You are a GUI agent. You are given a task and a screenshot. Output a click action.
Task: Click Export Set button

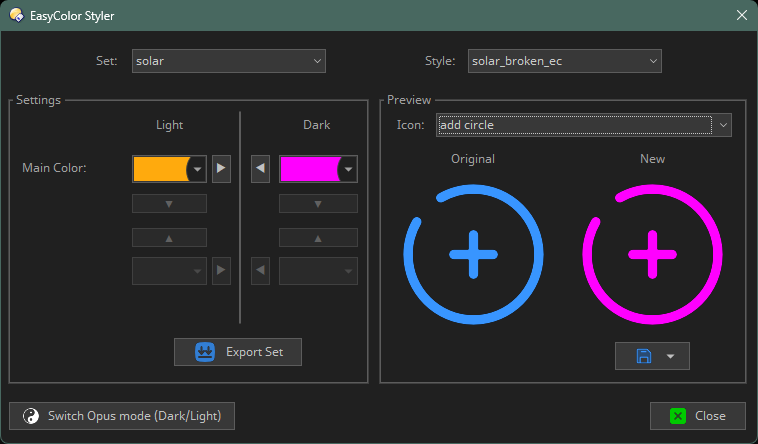tap(238, 352)
